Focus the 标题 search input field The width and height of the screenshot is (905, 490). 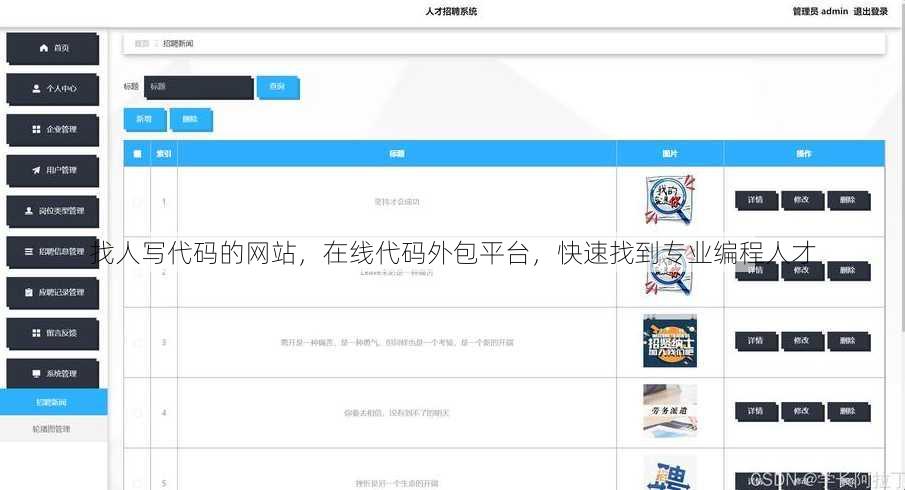tap(199, 87)
